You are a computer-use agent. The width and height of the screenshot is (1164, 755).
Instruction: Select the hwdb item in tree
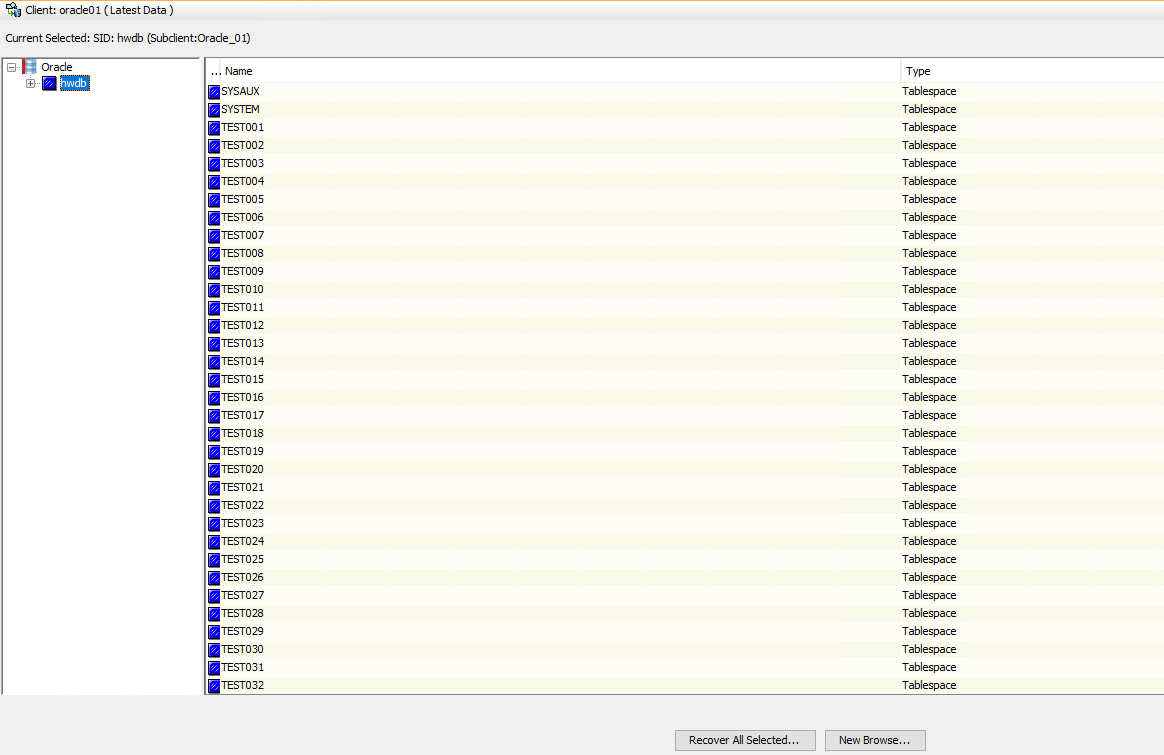[74, 84]
